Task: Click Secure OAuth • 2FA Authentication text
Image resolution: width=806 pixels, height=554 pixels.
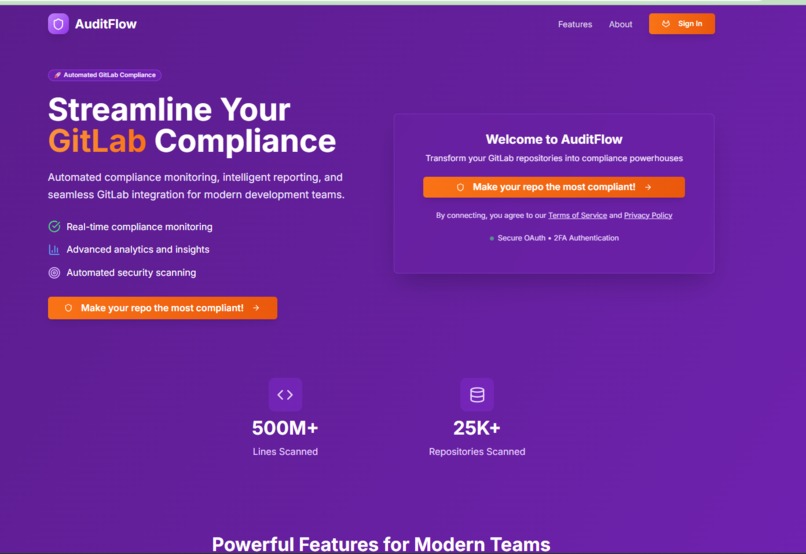Action: point(558,238)
